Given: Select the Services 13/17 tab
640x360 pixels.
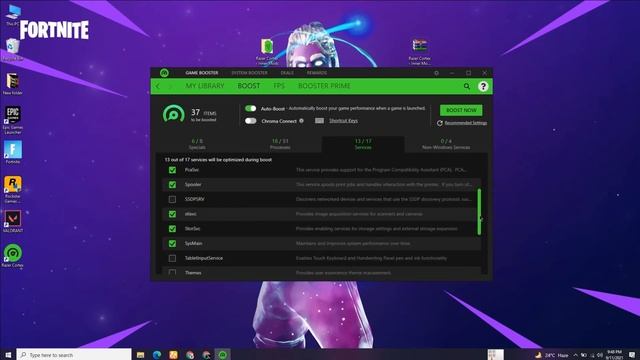Looking at the screenshot, I should click(x=363, y=144).
